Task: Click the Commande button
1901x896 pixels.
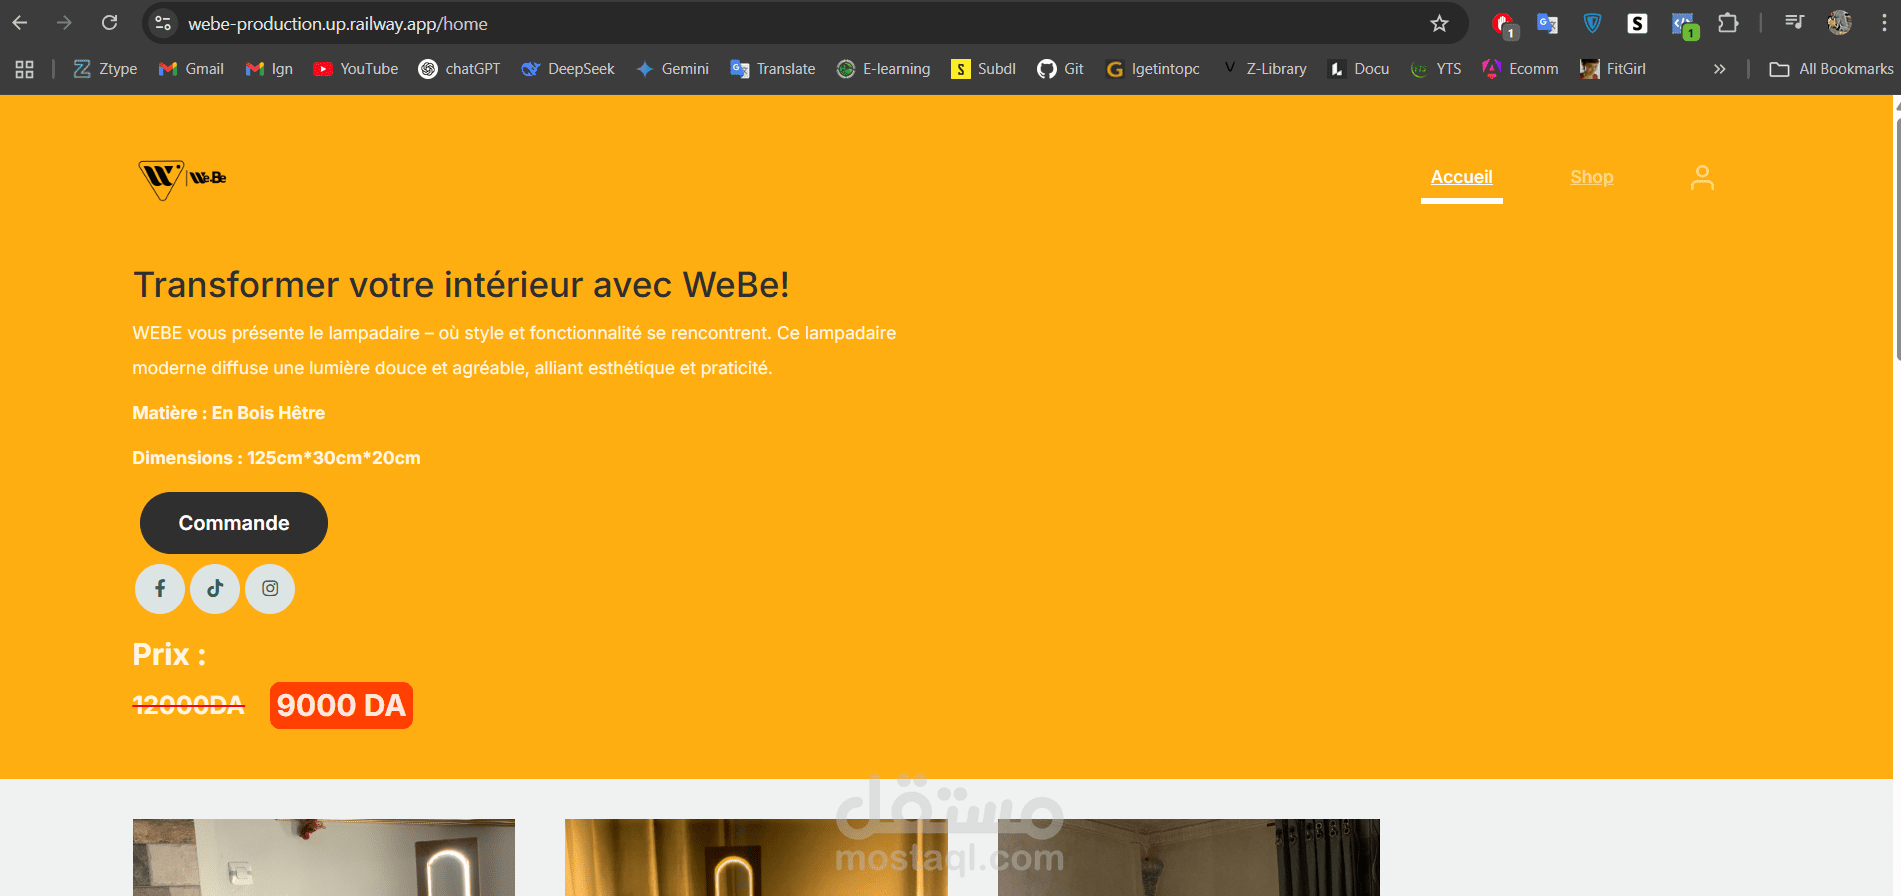Action: tap(234, 523)
